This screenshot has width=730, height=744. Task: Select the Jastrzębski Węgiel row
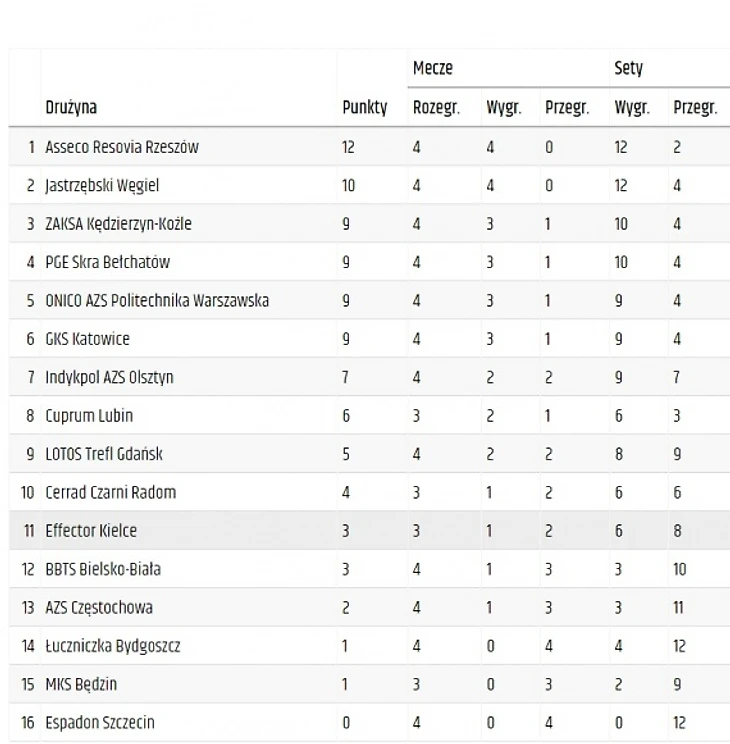pyautogui.click(x=102, y=185)
